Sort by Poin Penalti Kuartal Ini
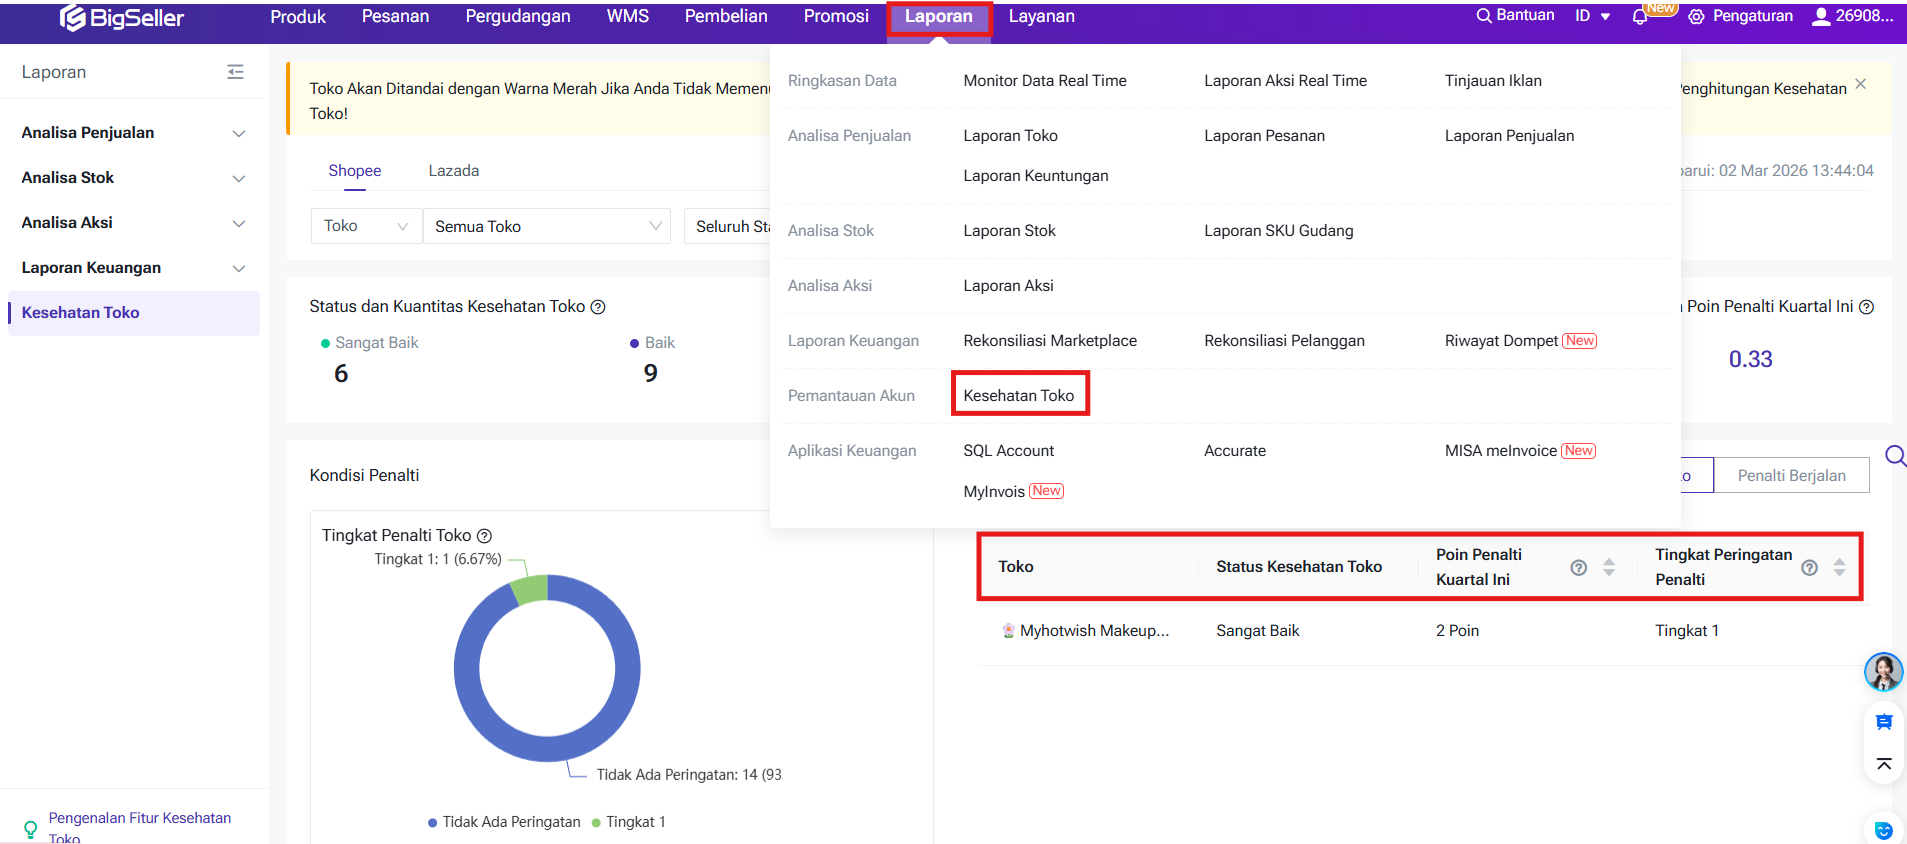Viewport: 1907px width, 844px height. (1609, 567)
